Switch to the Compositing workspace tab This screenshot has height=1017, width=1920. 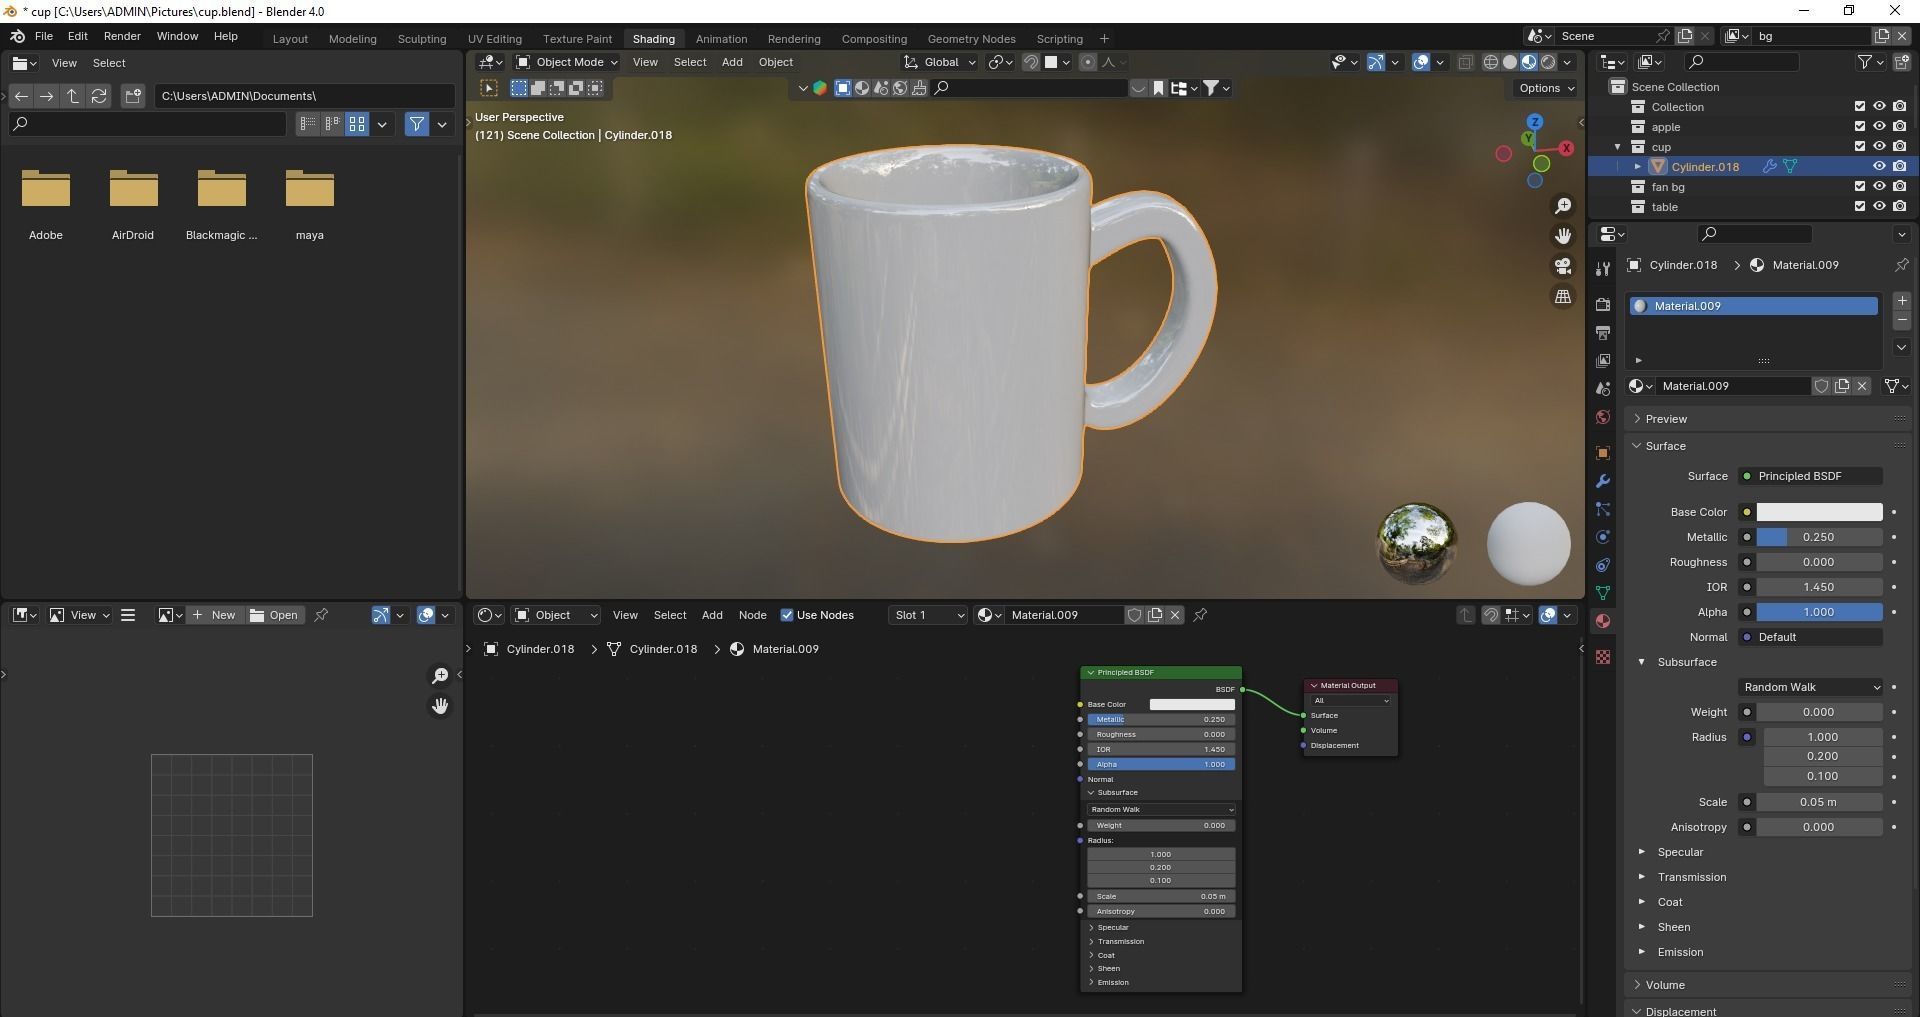pyautogui.click(x=874, y=39)
